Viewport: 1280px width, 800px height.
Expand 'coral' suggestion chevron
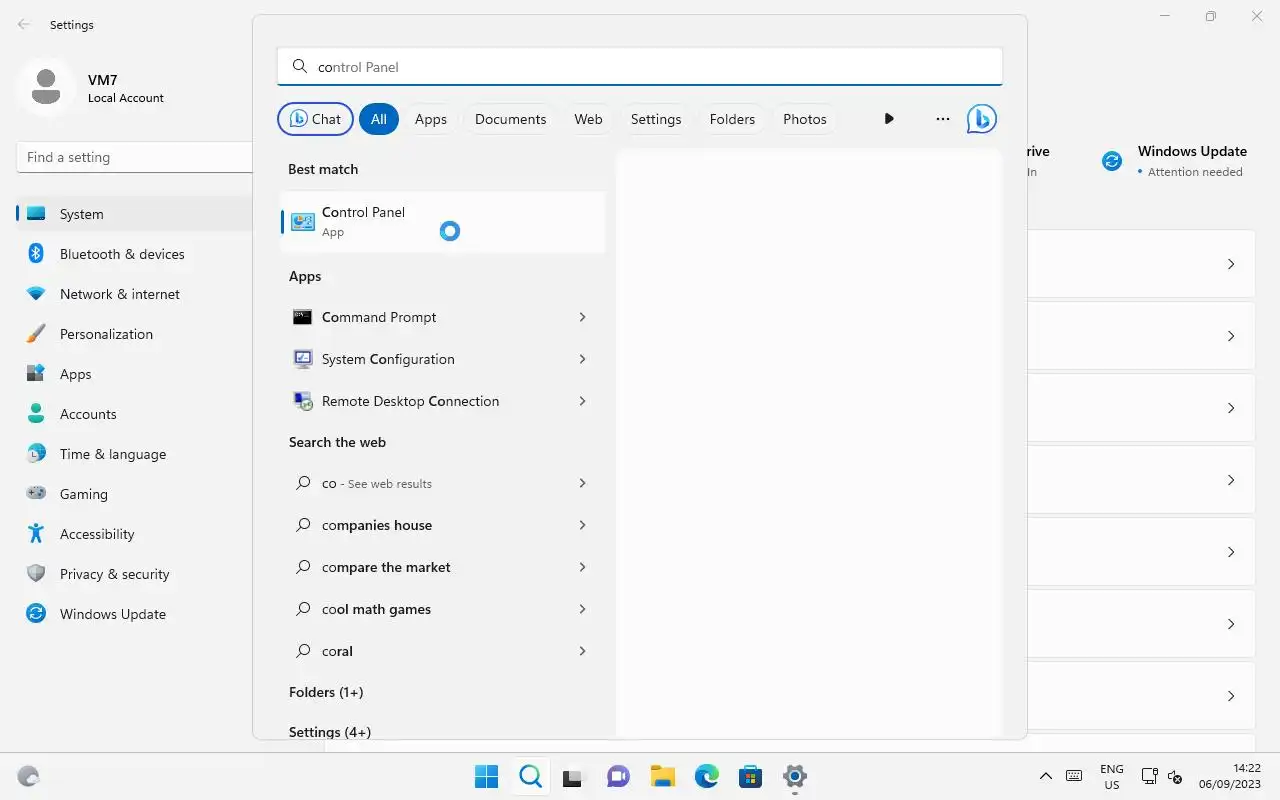[582, 651]
